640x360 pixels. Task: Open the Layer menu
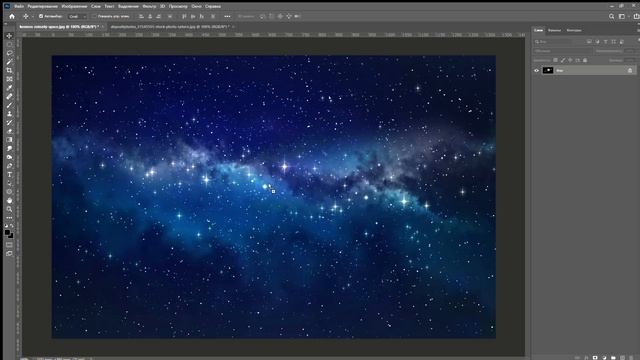pos(96,7)
